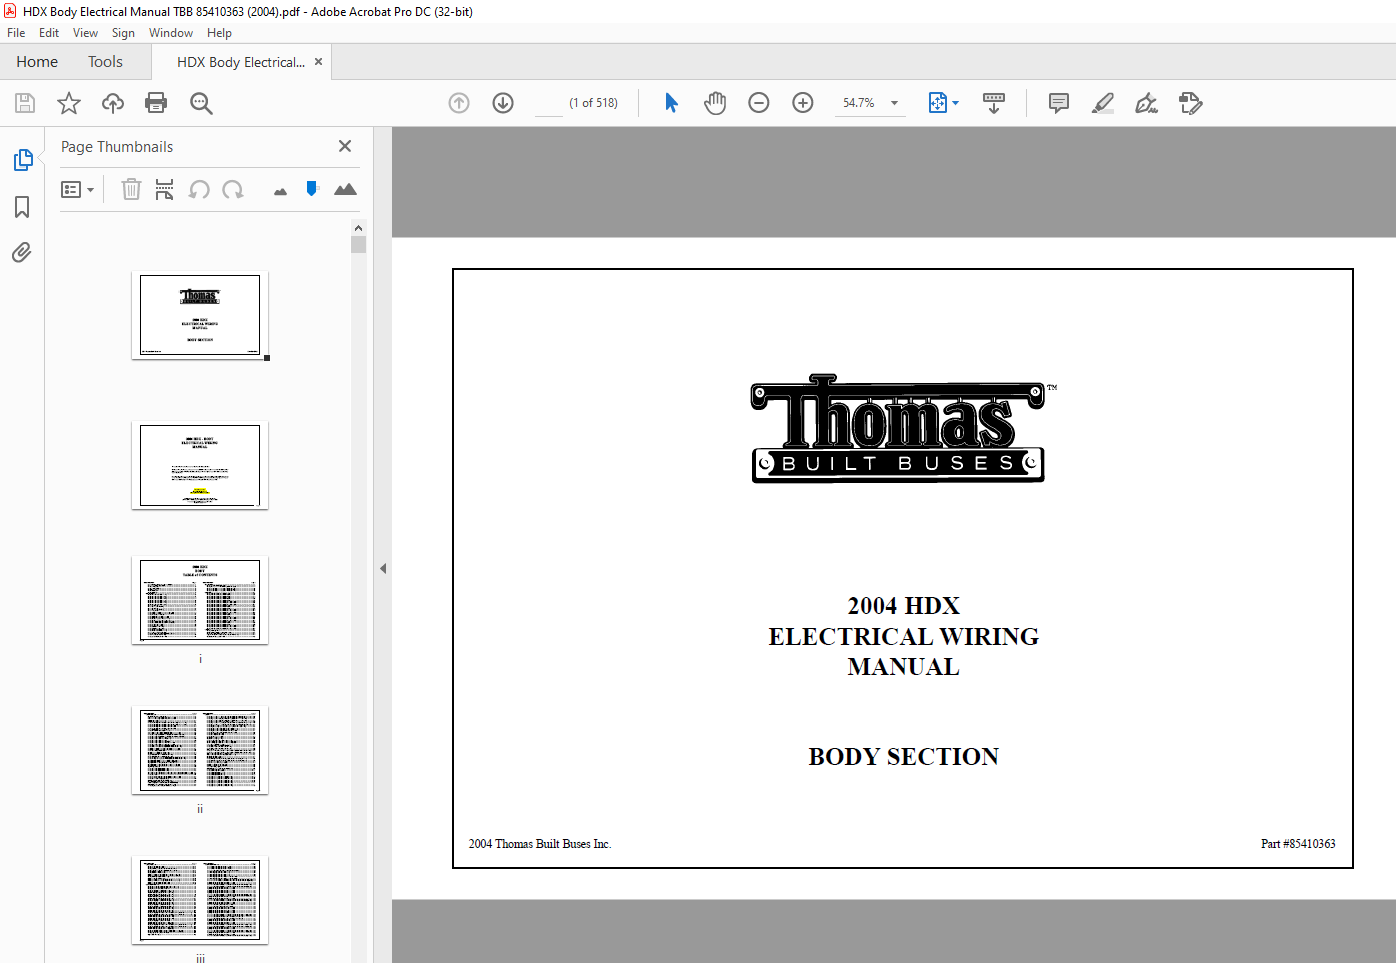Viewport: 1396px width, 963px height.
Task: Select the HDX Body Electrical document tab
Action: click(240, 62)
